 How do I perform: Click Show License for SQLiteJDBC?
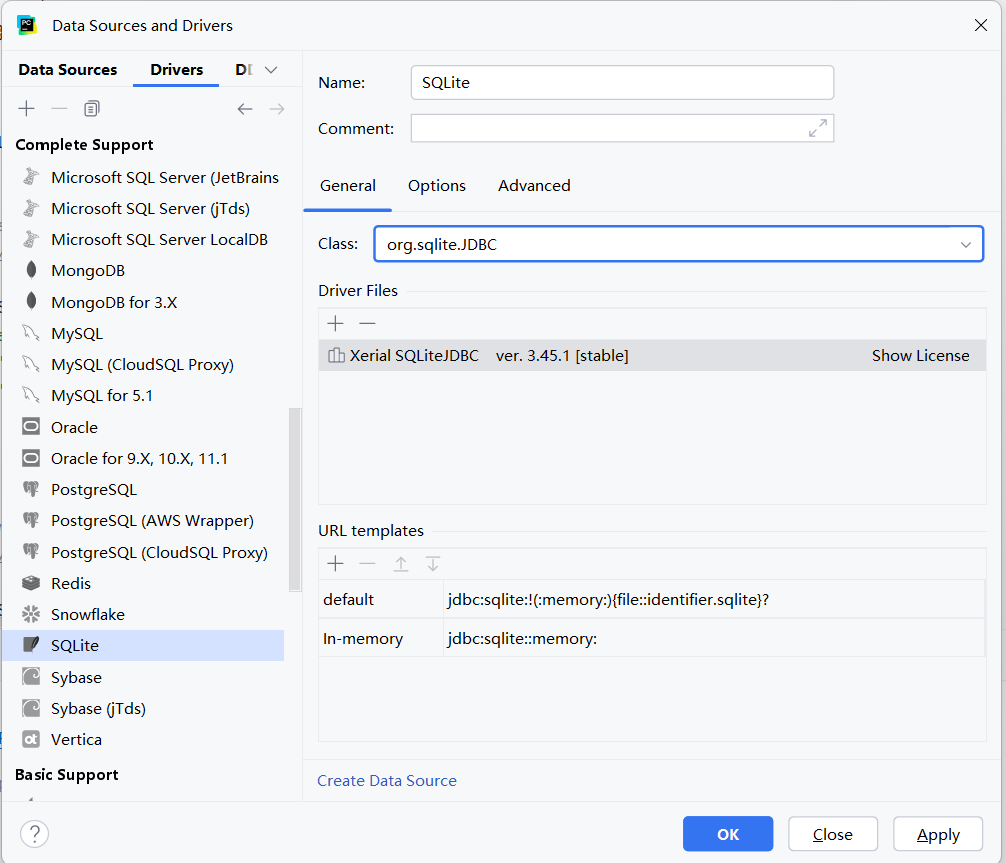920,355
